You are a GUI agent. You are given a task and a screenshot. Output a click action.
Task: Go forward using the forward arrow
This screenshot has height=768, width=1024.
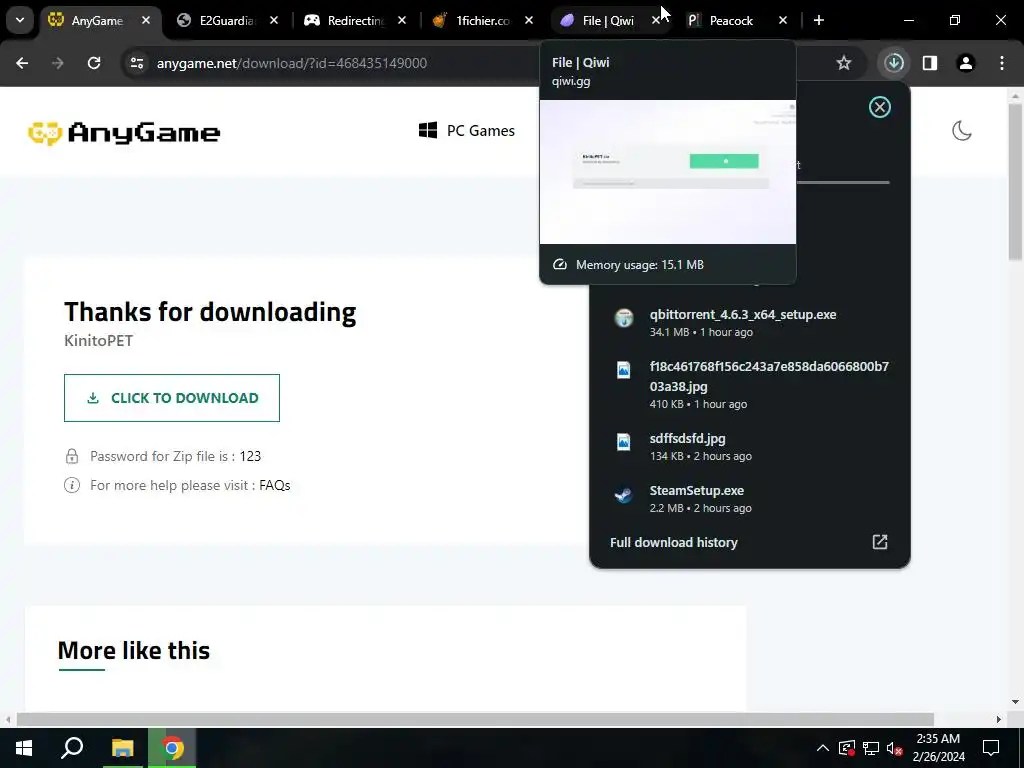[58, 63]
